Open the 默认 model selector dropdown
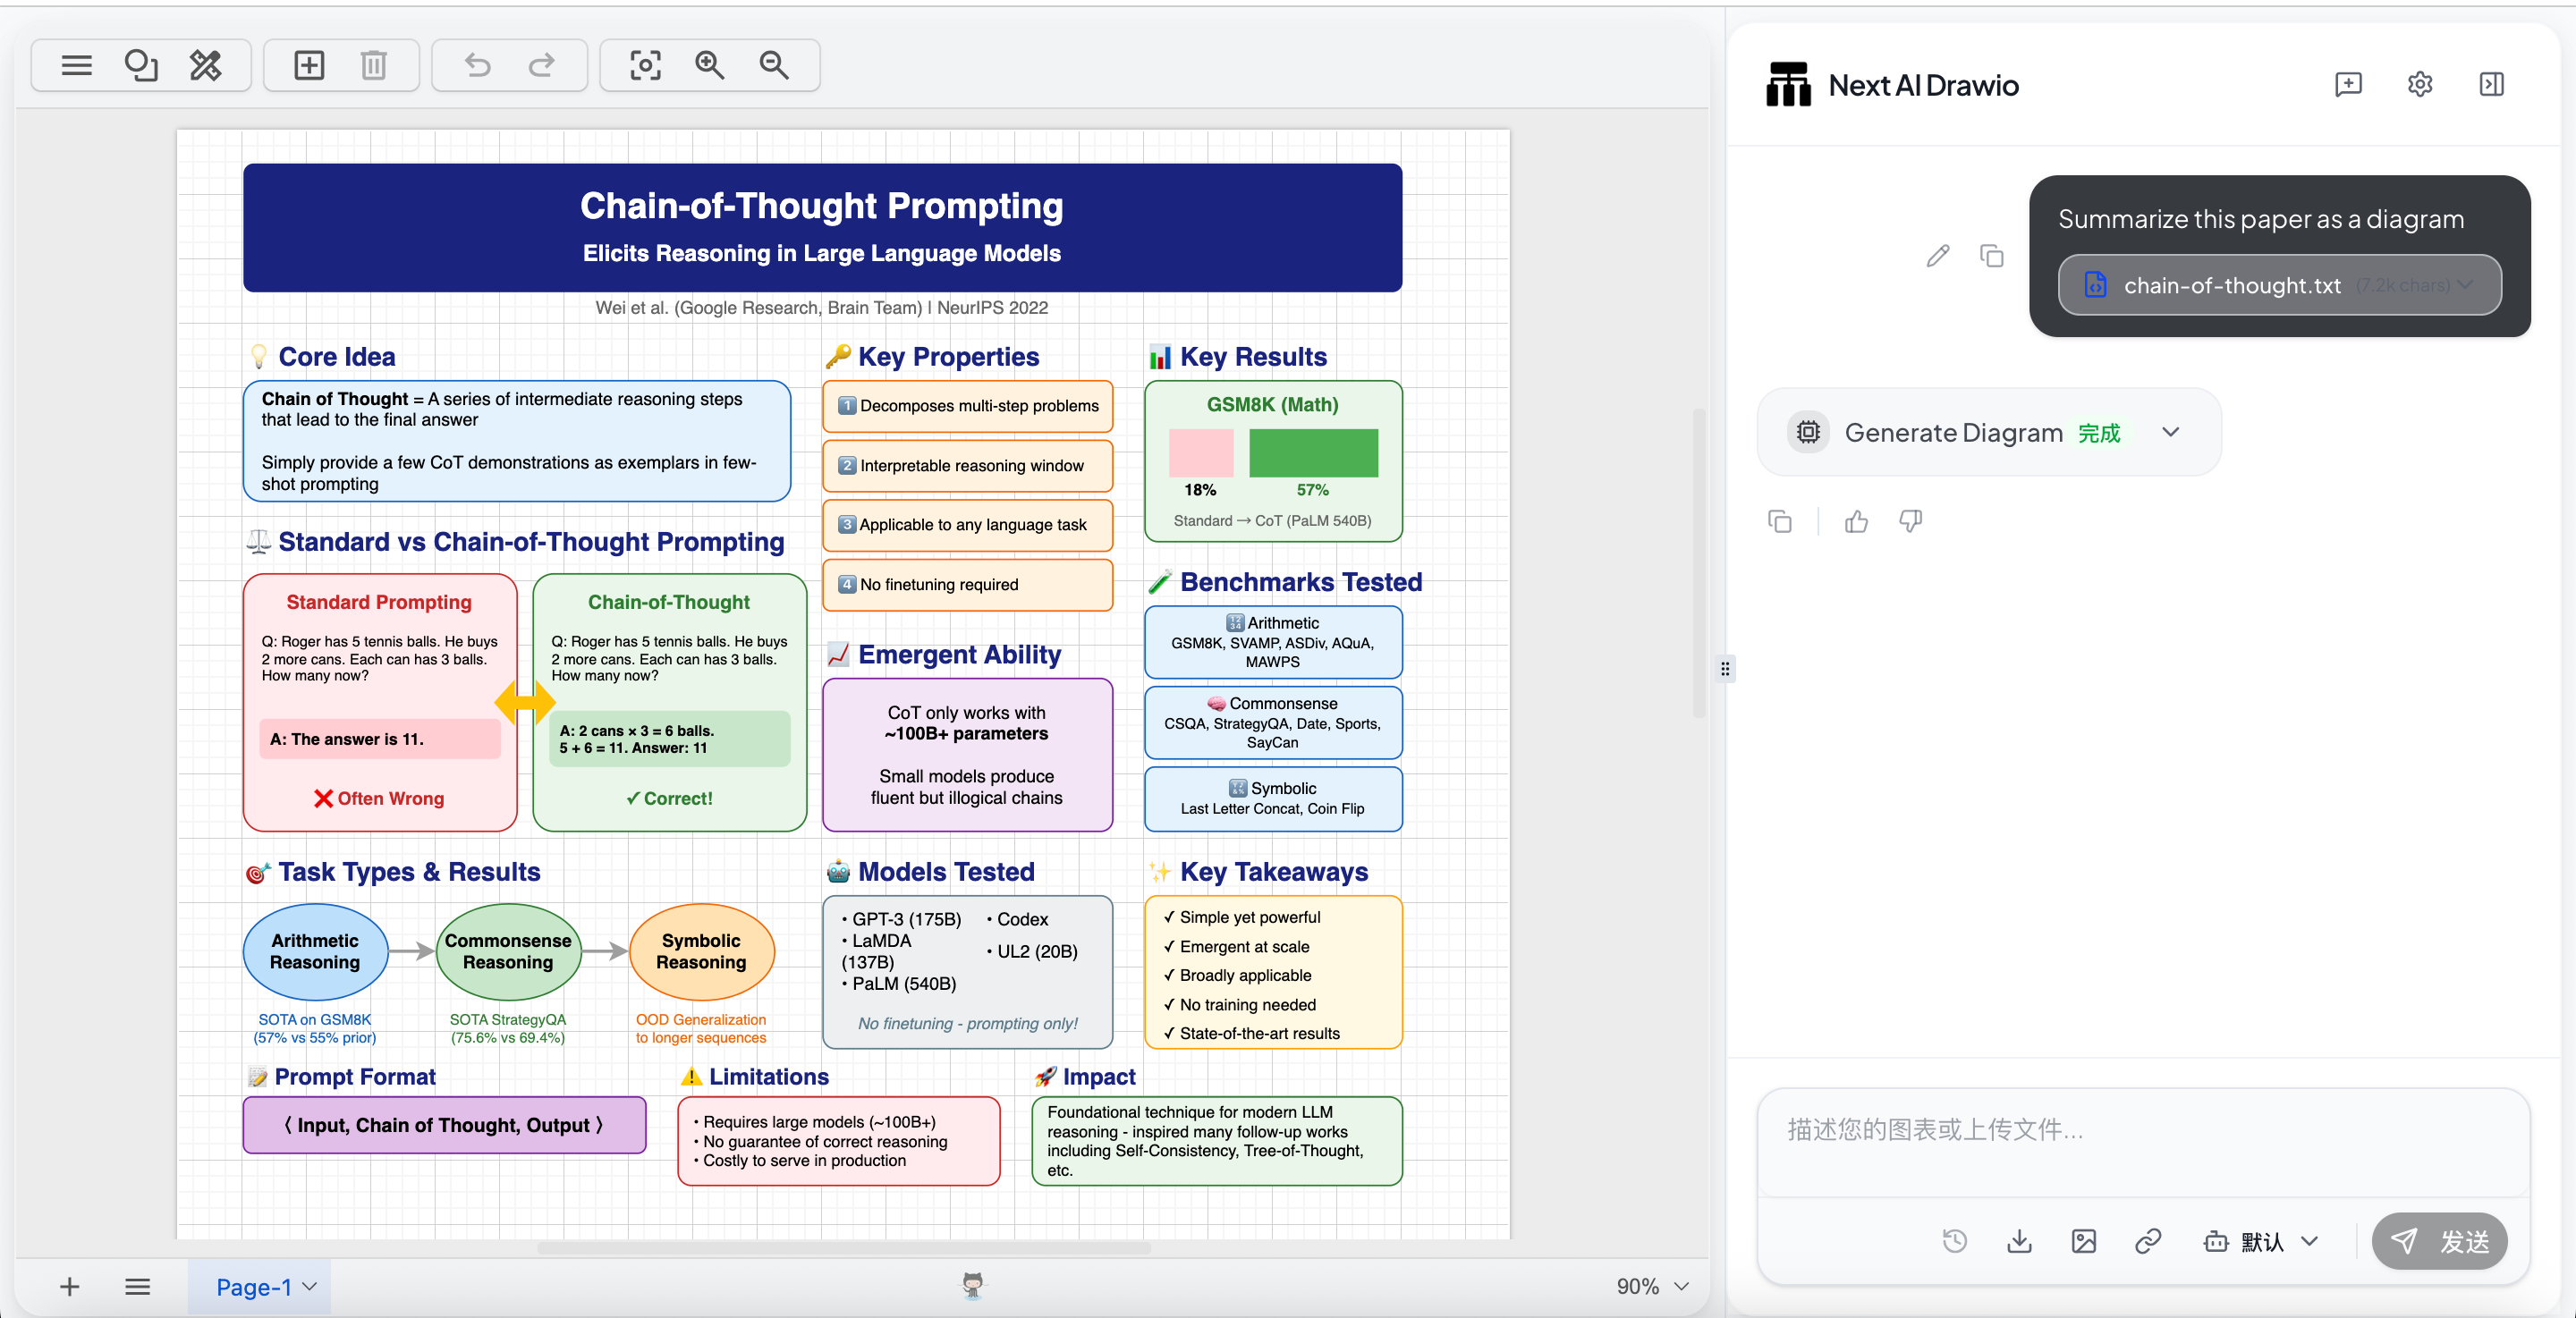Viewport: 2576px width, 1318px height. click(2261, 1242)
